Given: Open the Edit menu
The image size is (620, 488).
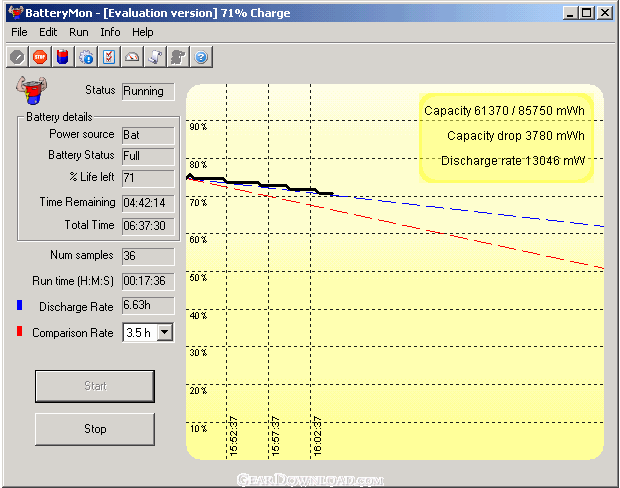Looking at the screenshot, I should (x=48, y=32).
